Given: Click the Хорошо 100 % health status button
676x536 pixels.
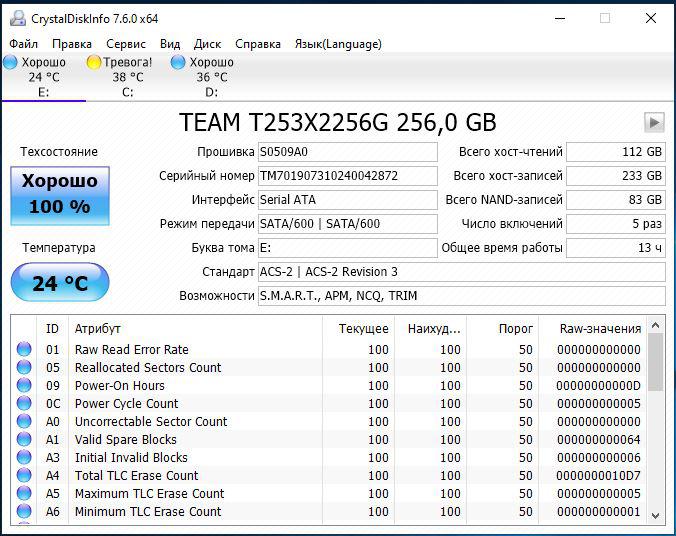Looking at the screenshot, I should (x=60, y=195).
